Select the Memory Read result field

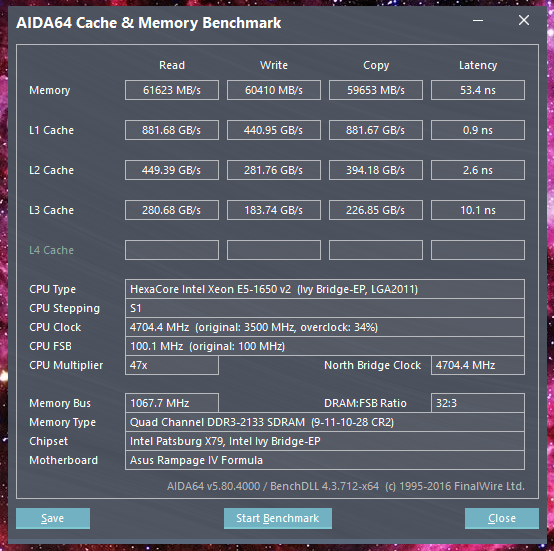172,90
